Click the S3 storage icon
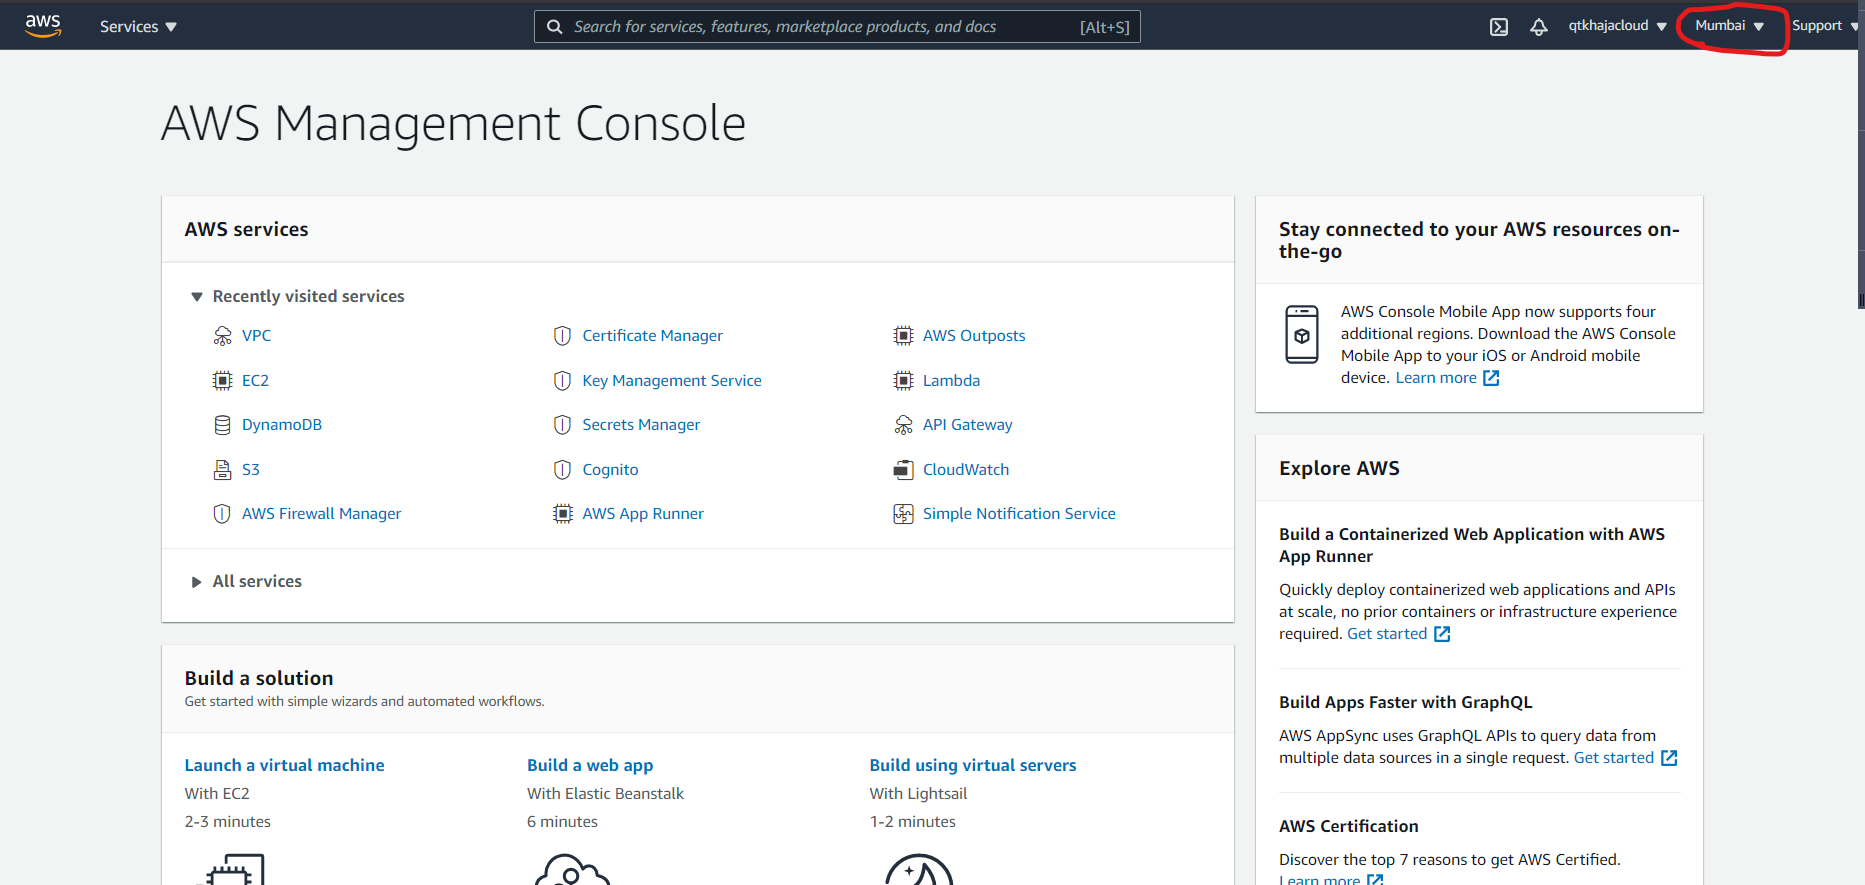 pos(222,469)
